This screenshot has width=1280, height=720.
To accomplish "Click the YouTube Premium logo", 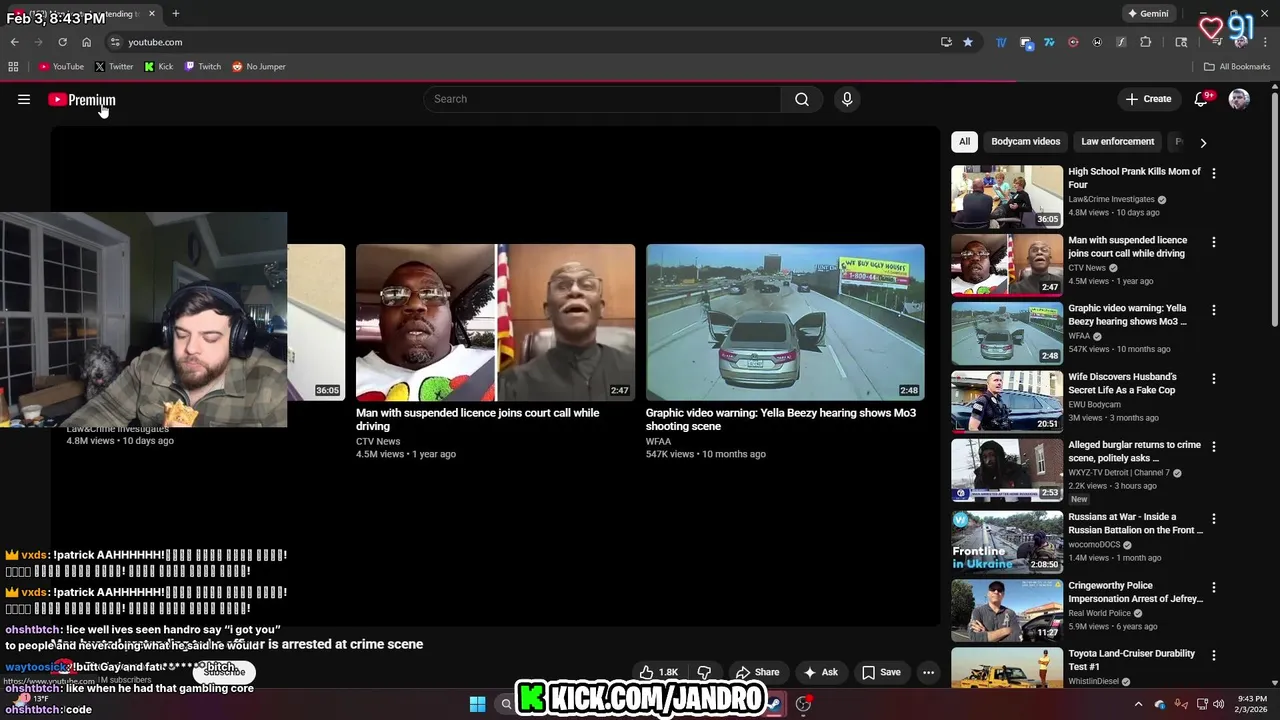I will tap(82, 100).
